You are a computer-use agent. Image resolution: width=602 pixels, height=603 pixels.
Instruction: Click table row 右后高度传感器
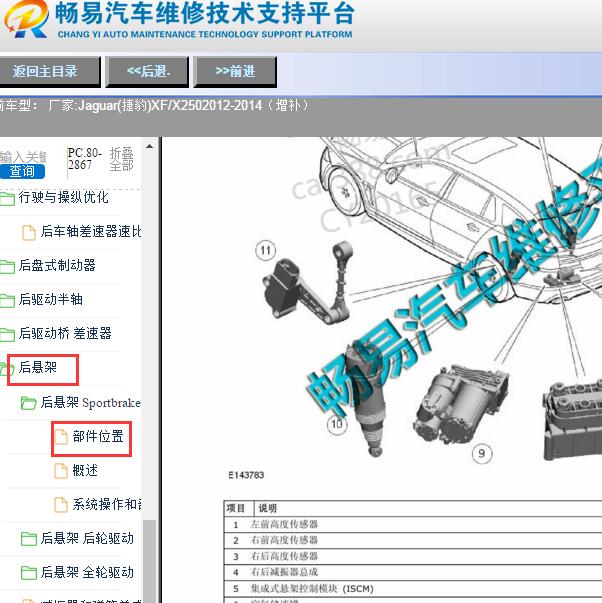pyautogui.click(x=413, y=556)
